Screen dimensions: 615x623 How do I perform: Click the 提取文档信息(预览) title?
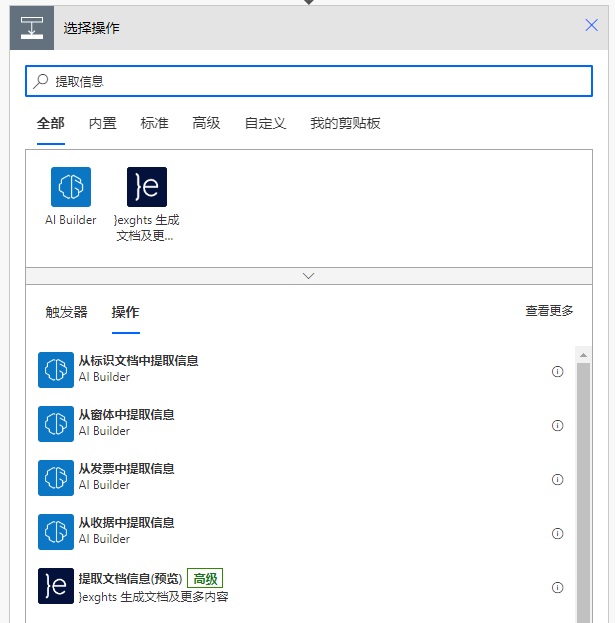(130, 578)
